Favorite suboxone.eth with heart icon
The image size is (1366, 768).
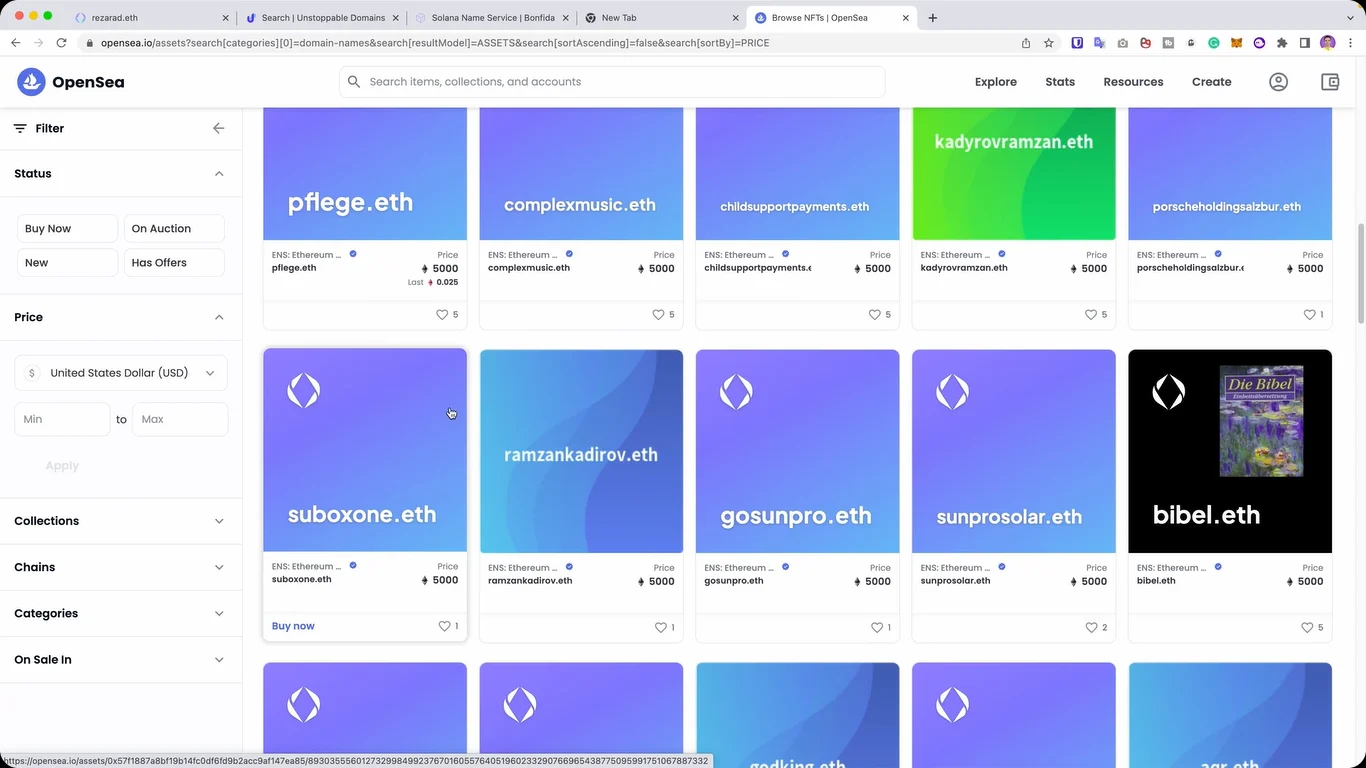pos(444,626)
